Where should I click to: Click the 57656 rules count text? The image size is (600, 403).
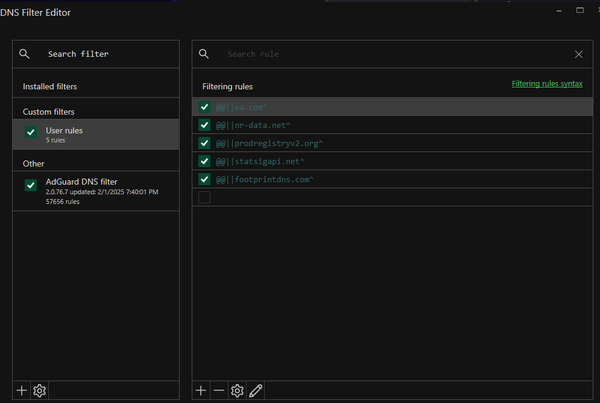(x=63, y=202)
